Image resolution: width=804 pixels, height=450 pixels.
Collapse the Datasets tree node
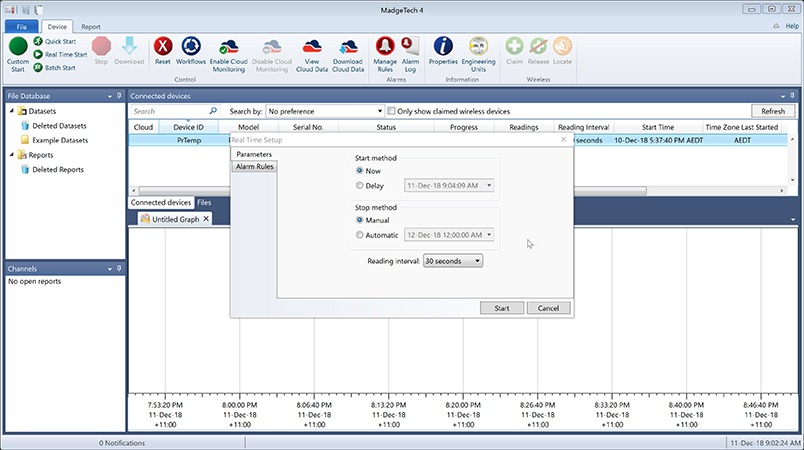pyautogui.click(x=11, y=111)
